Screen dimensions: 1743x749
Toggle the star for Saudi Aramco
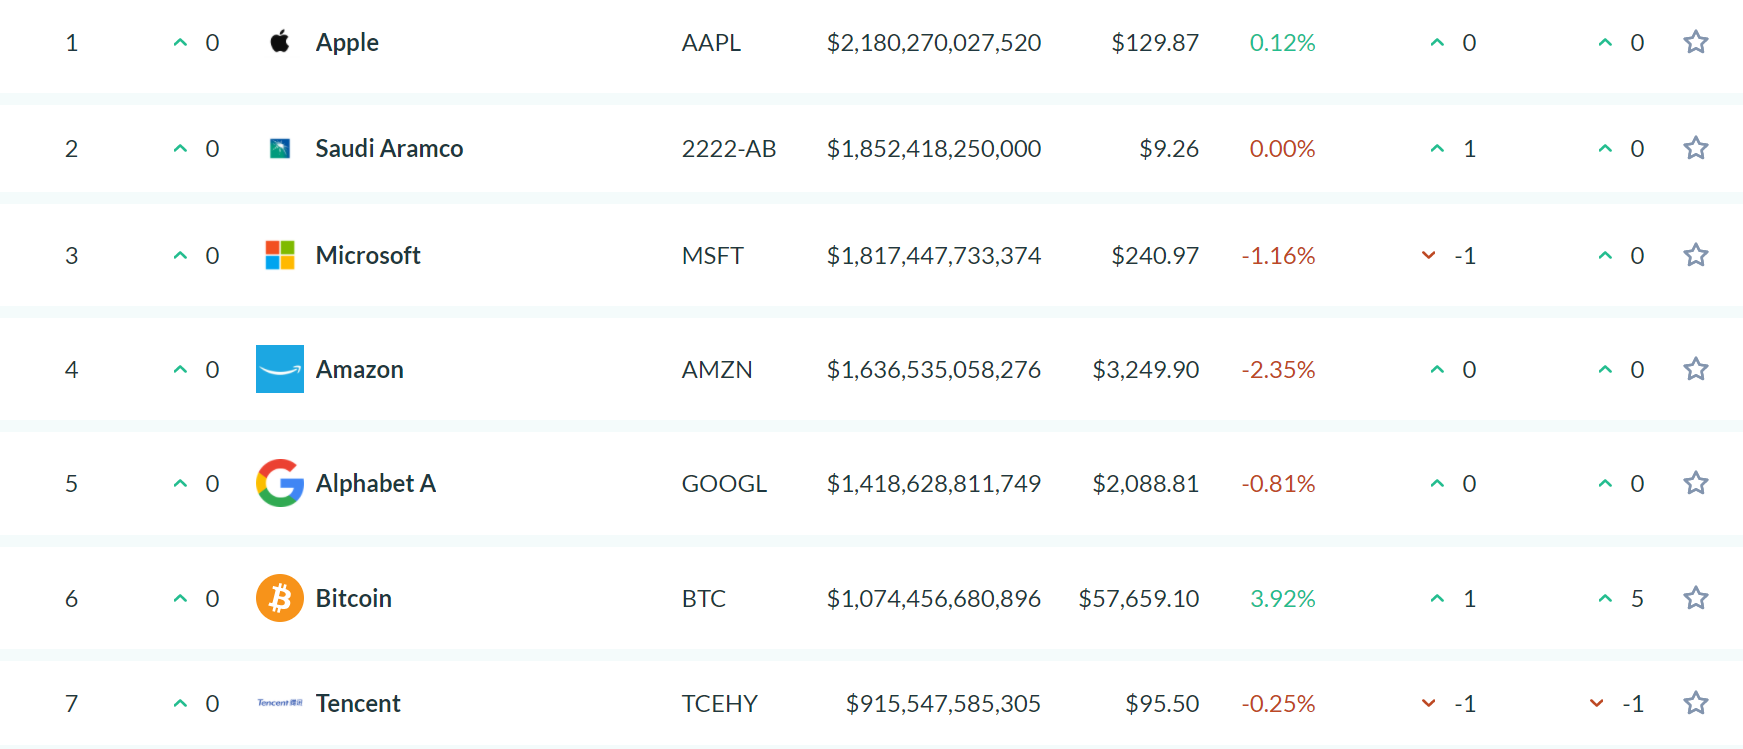coord(1695,148)
